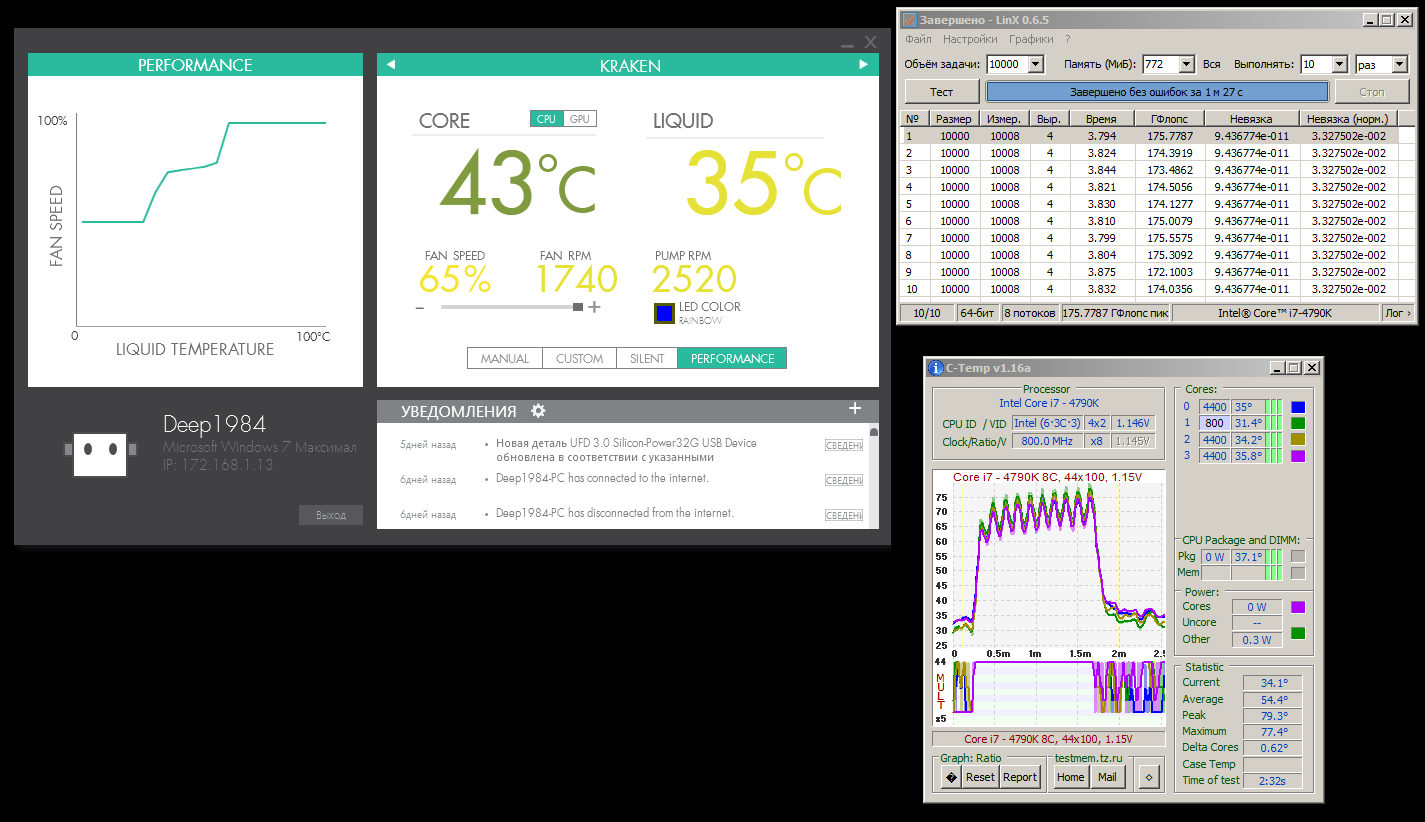Viewport: 1425px width, 822px height.
Task: Click the core 1 frequency field showing 800
Action: coord(1214,423)
